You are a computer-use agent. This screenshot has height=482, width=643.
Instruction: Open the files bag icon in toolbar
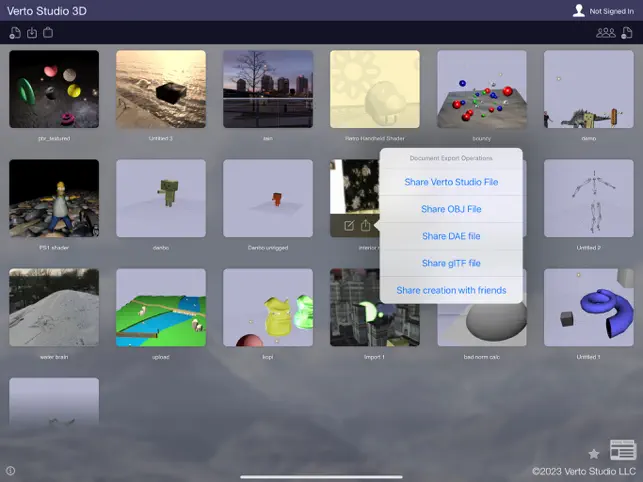click(x=48, y=32)
